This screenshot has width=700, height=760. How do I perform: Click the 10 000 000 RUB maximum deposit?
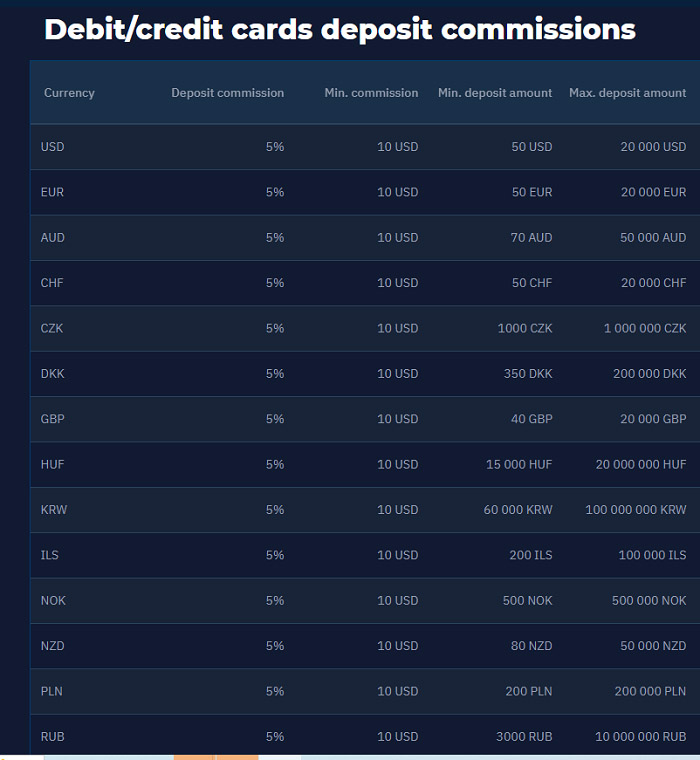click(640, 737)
